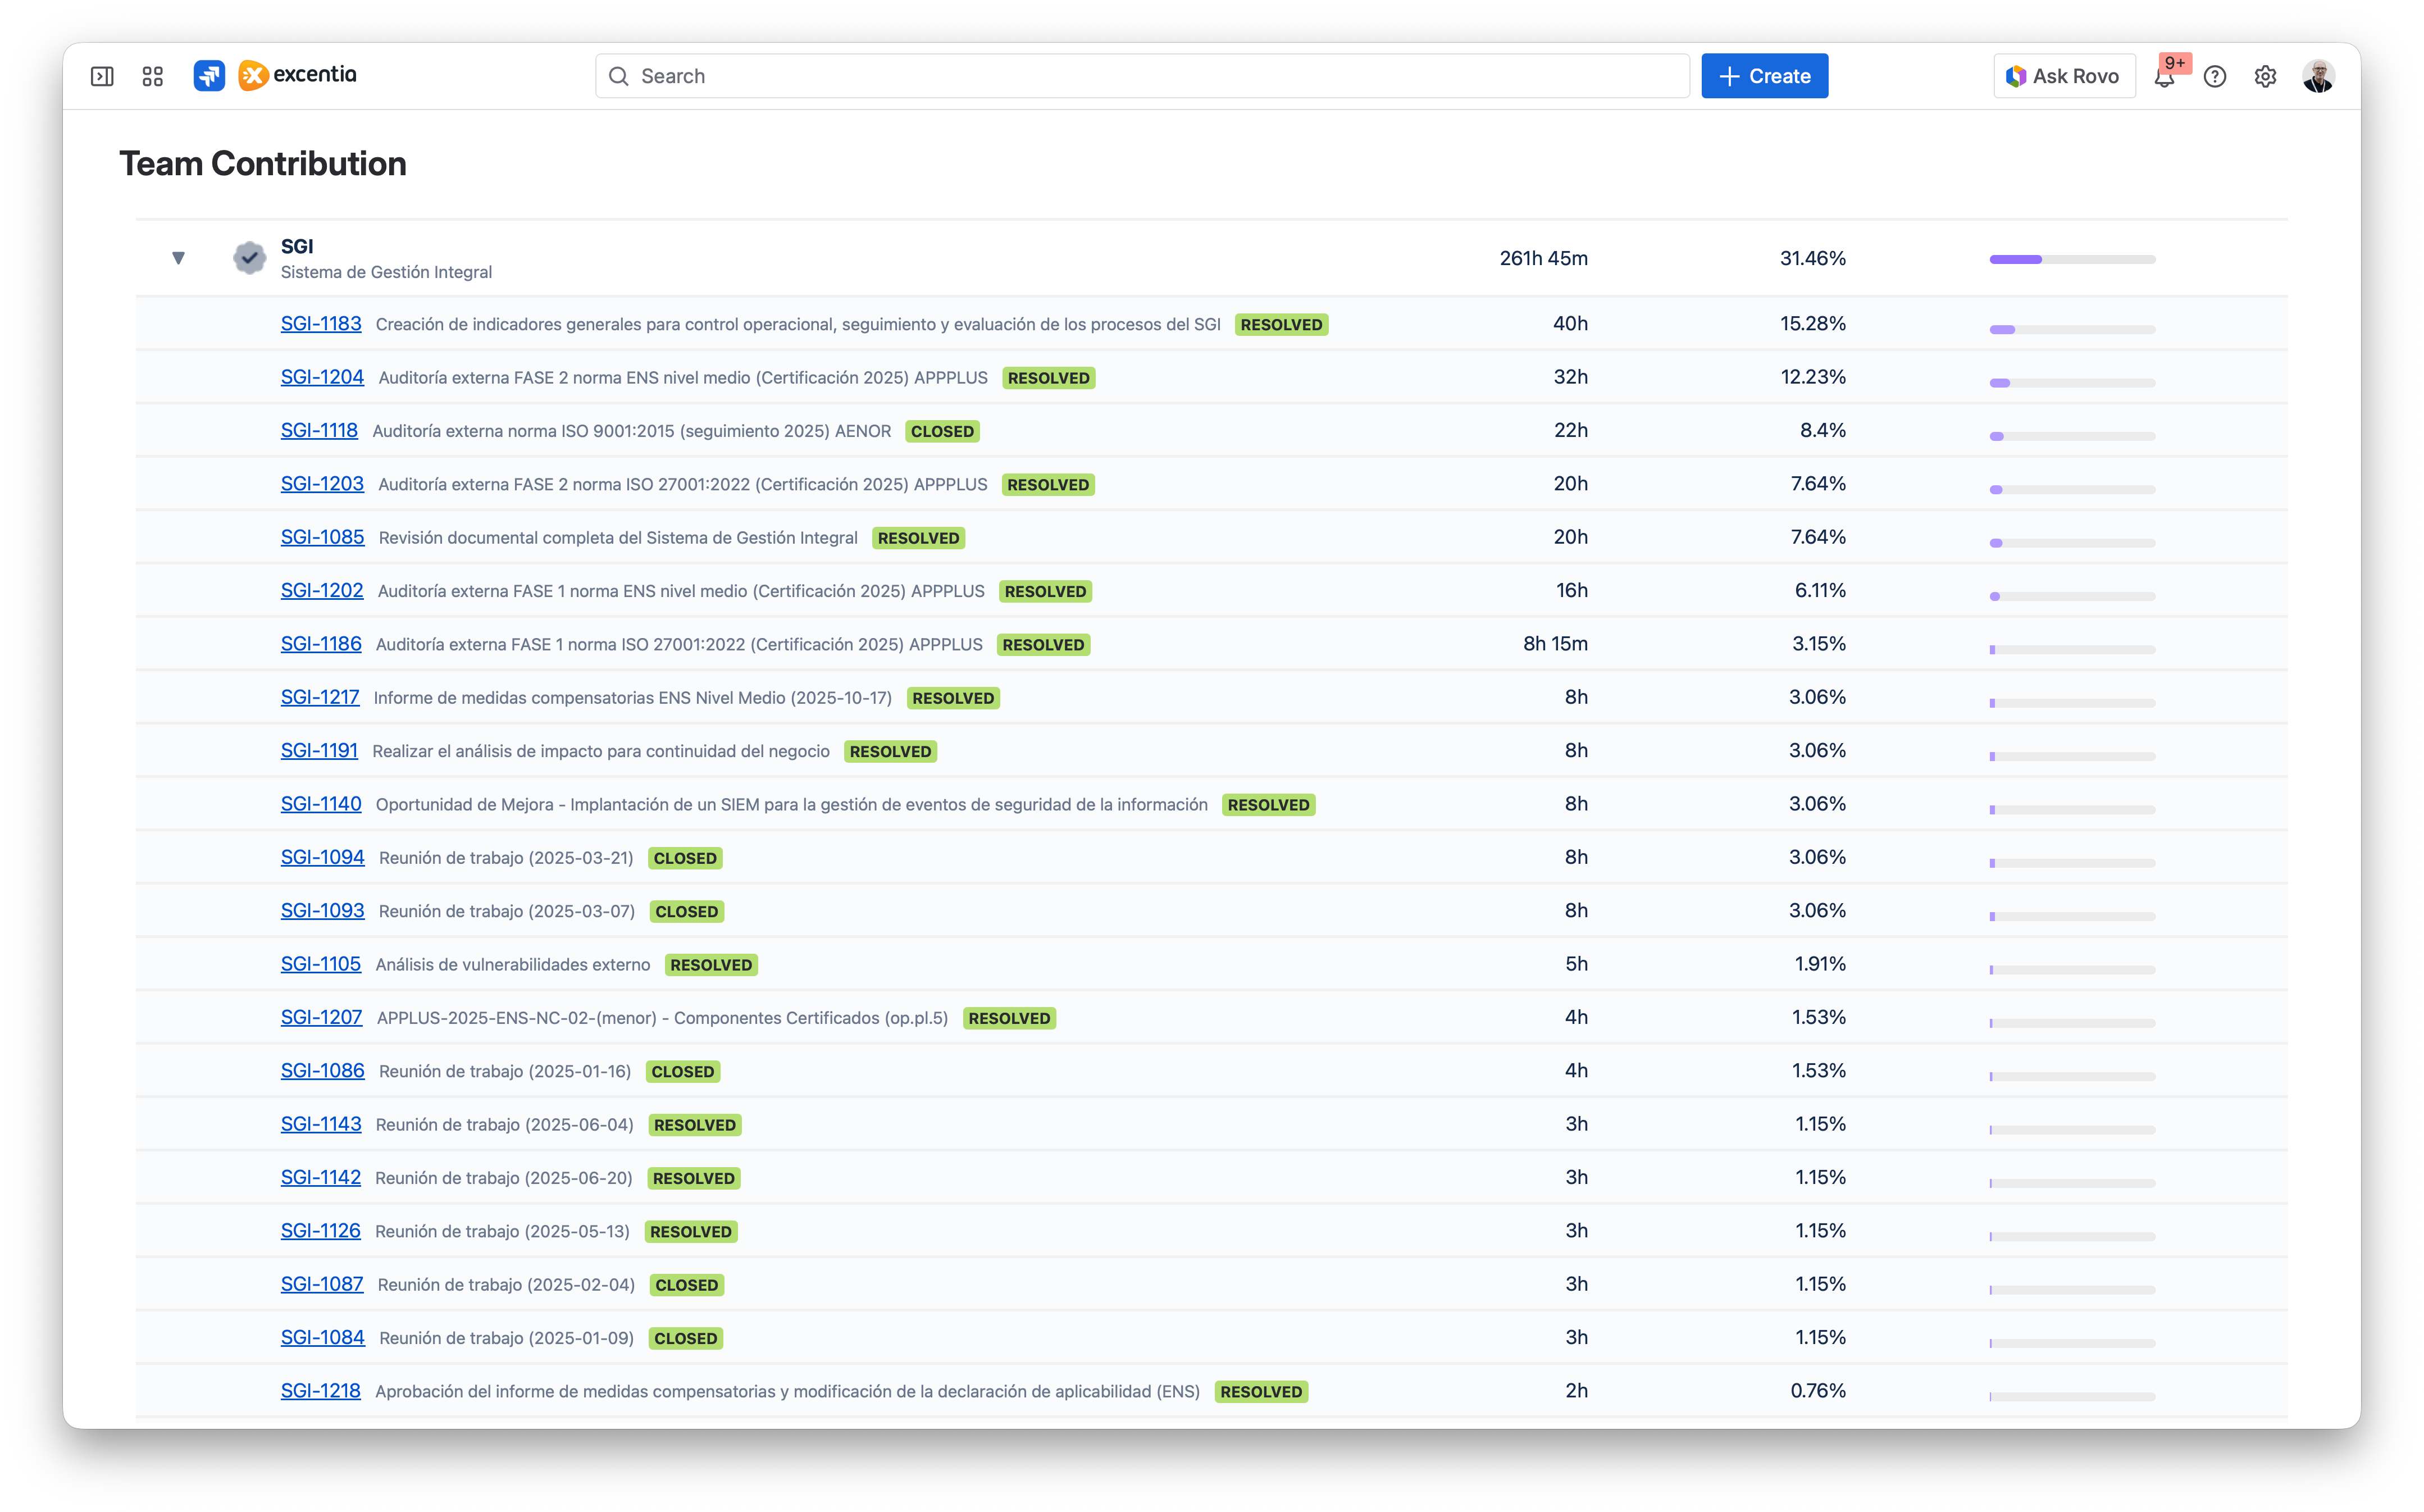Open notifications bell icon
The height and width of the screenshot is (1512, 2424).
click(2164, 77)
